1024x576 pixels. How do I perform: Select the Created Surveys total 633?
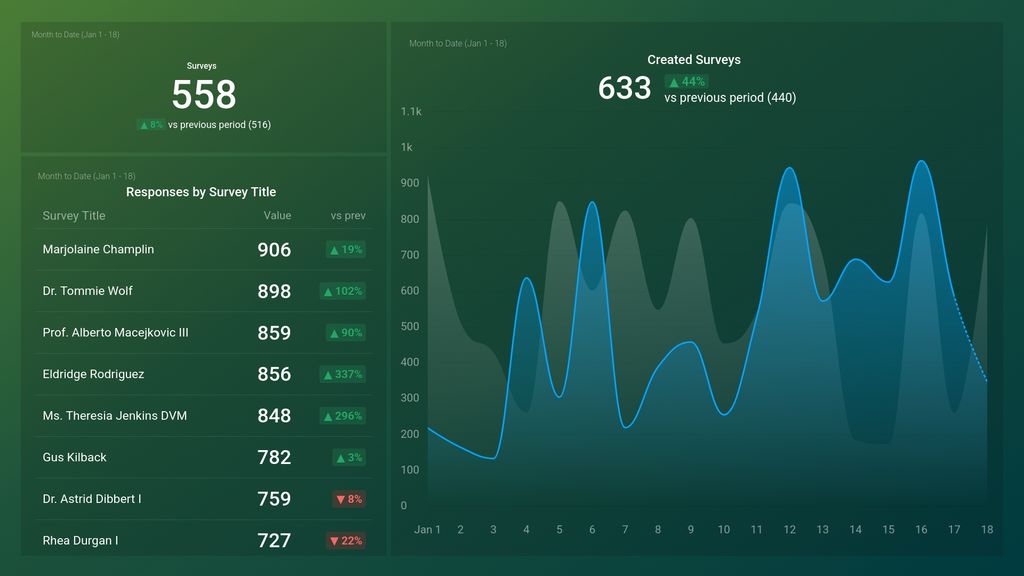coord(625,88)
